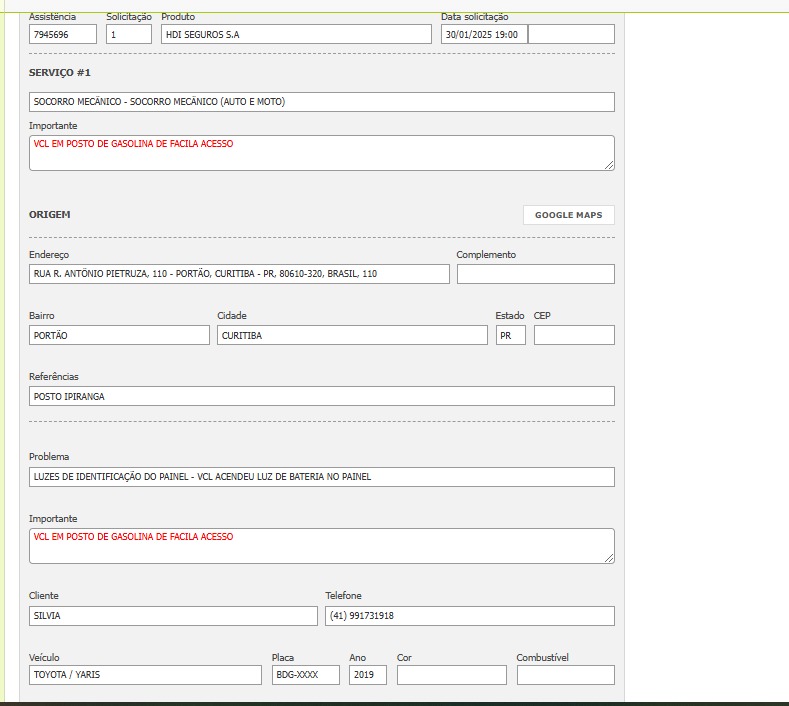Screen dimensions: 789x706
Task: Focus the Data solicitação date field
Action: 483,34
